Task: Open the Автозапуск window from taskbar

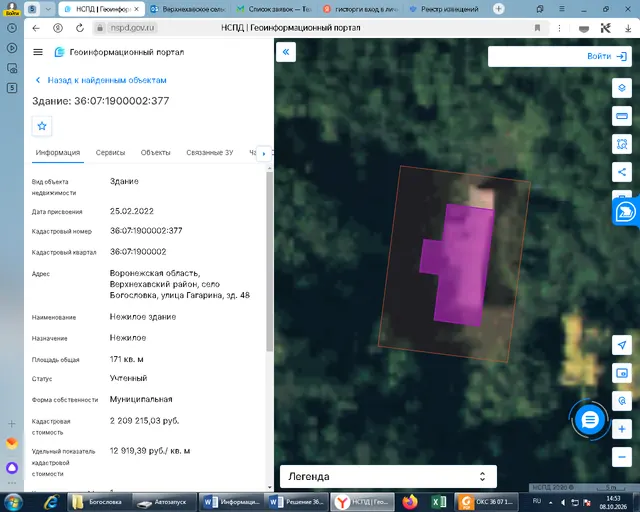Action: 164,502
